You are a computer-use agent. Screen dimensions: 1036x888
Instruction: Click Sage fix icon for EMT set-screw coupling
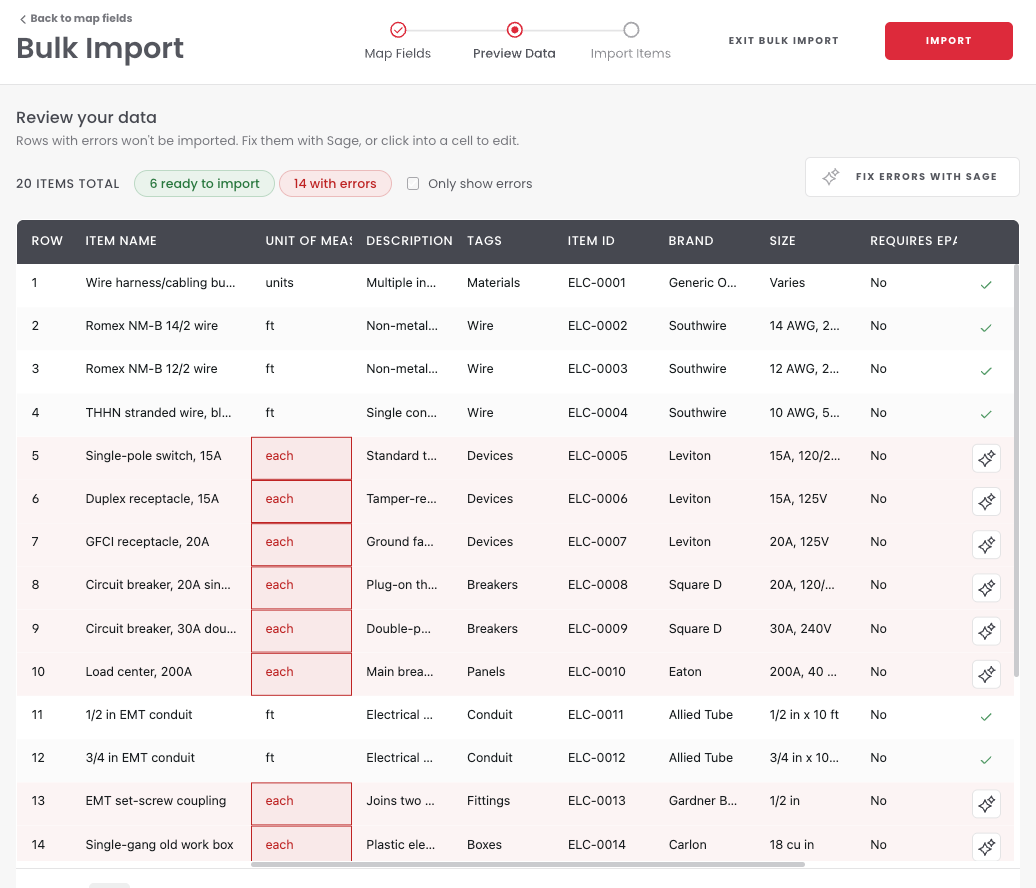(x=986, y=803)
